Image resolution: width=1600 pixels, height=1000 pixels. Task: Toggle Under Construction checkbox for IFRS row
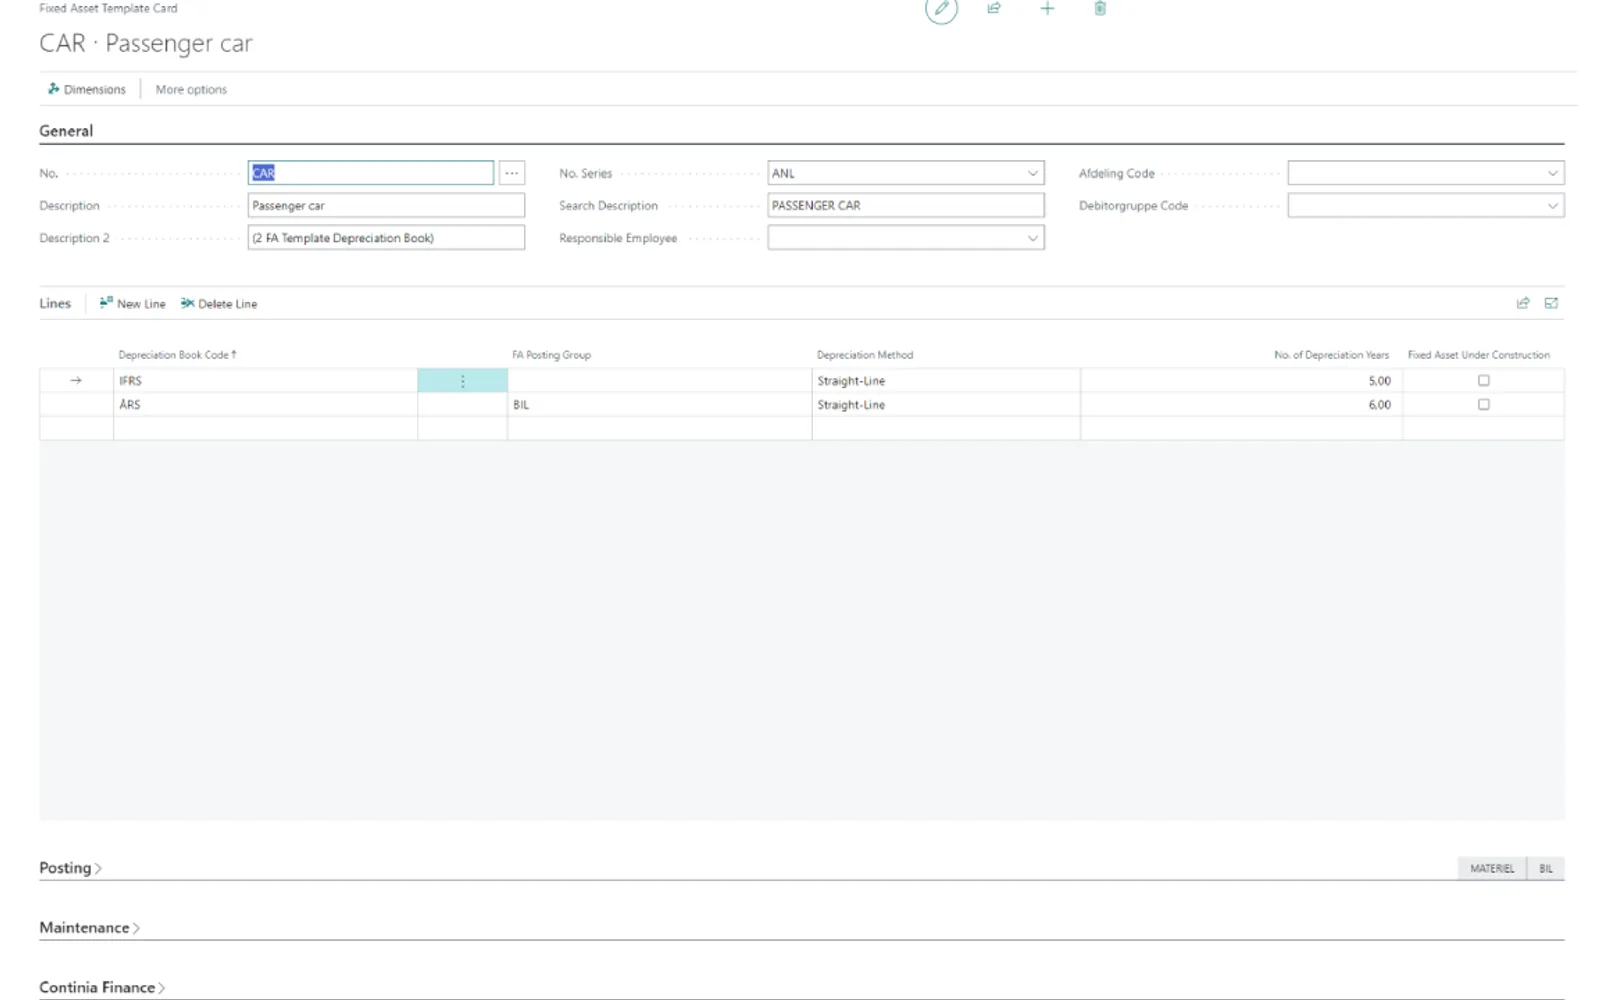click(x=1483, y=381)
